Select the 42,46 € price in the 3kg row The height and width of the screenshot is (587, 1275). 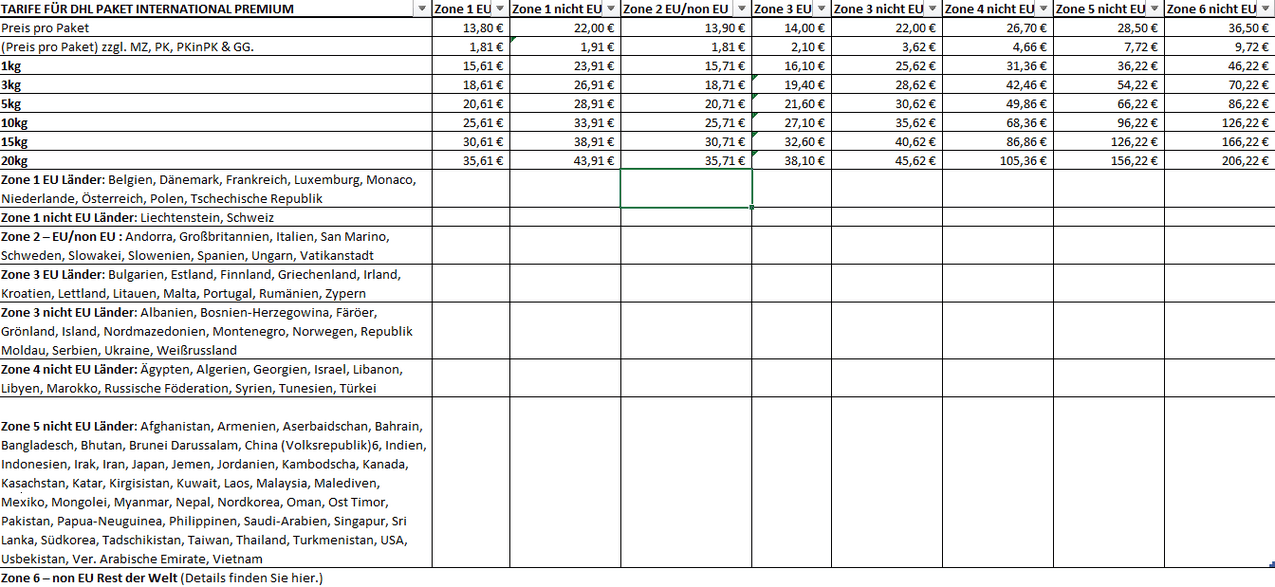pyautogui.click(x=998, y=85)
